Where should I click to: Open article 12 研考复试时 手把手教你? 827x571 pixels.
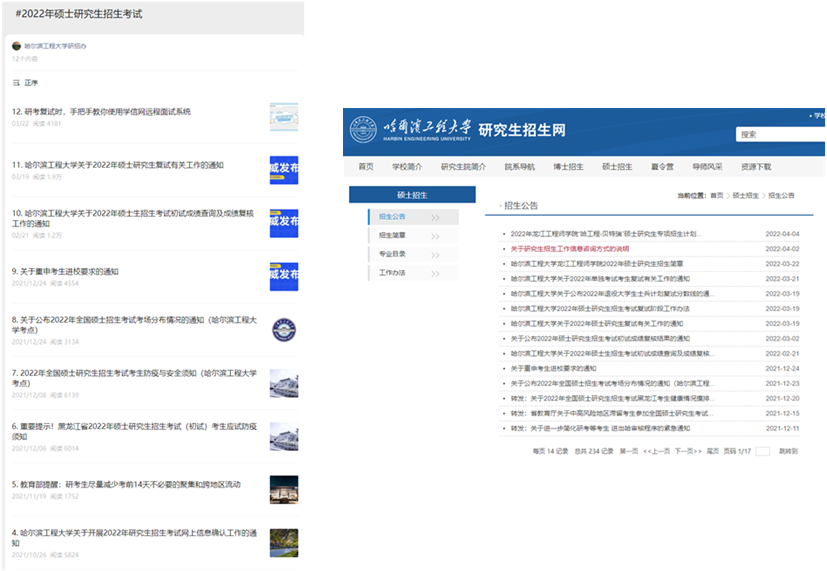click(x=101, y=111)
